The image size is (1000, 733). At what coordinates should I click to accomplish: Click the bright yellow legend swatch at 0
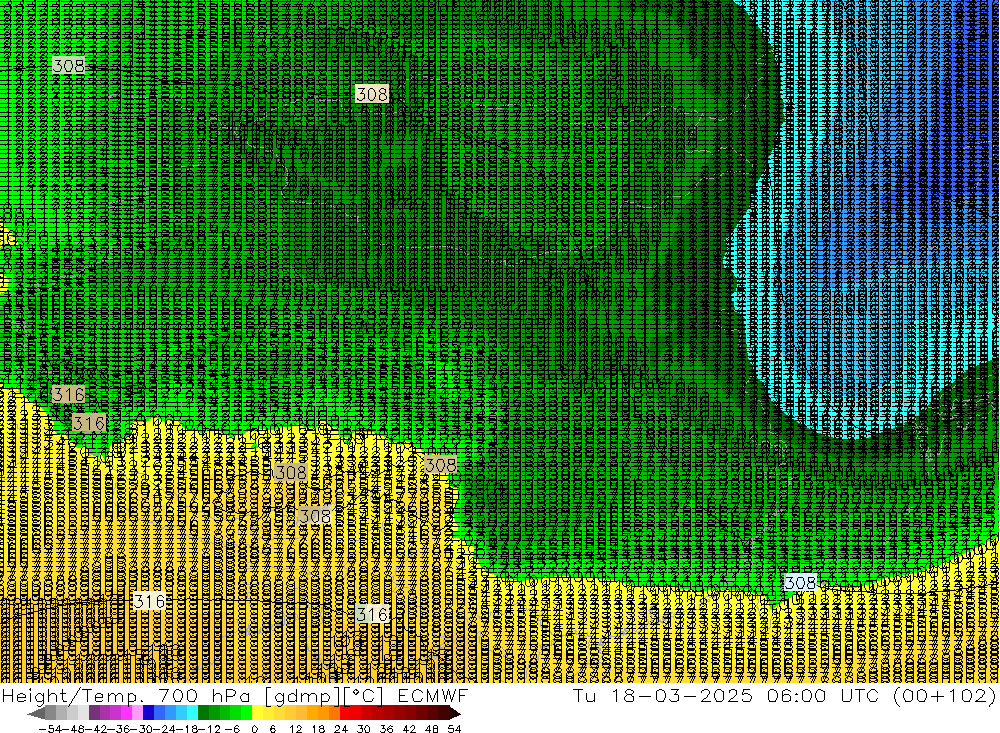click(x=257, y=713)
